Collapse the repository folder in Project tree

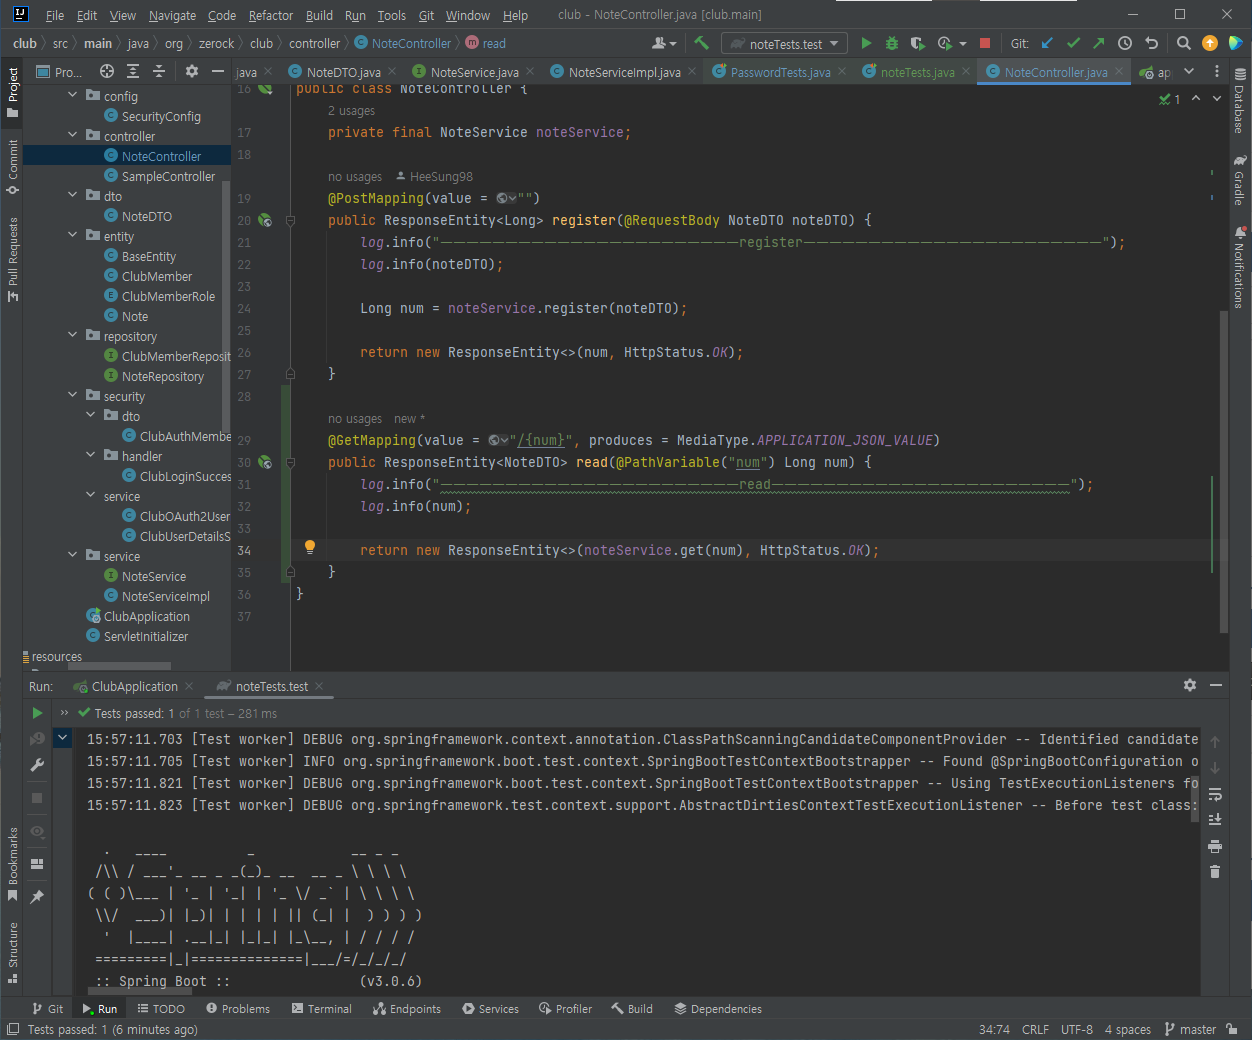(x=72, y=335)
